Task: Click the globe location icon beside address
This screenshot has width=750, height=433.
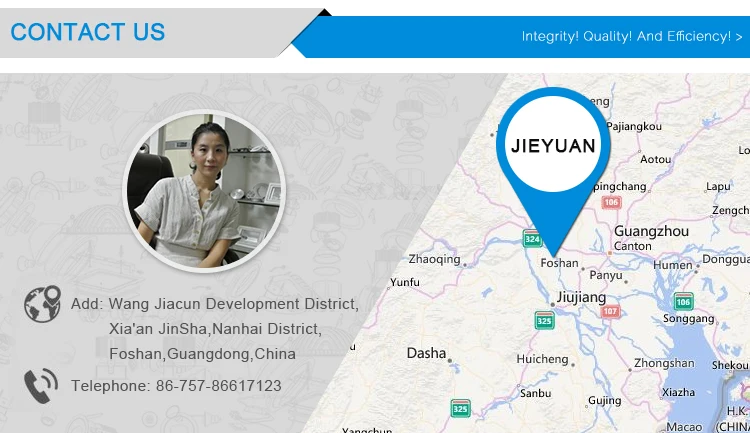Action: pos(43,304)
